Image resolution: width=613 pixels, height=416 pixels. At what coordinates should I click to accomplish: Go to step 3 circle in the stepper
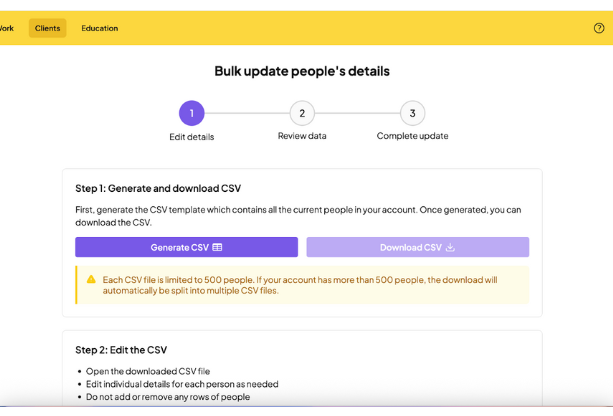[412, 113]
